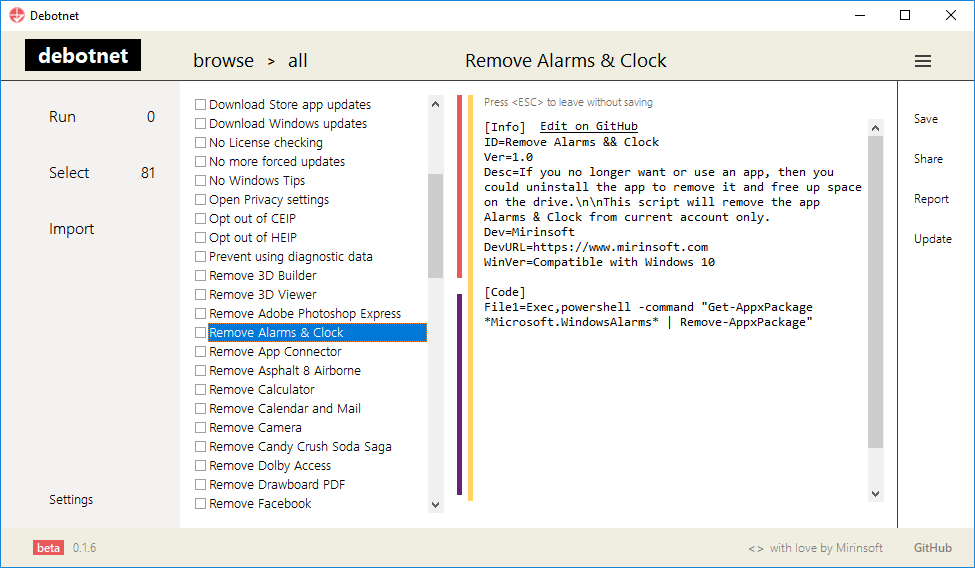Open the Import menu item
Image resolution: width=975 pixels, height=568 pixels.
72,229
